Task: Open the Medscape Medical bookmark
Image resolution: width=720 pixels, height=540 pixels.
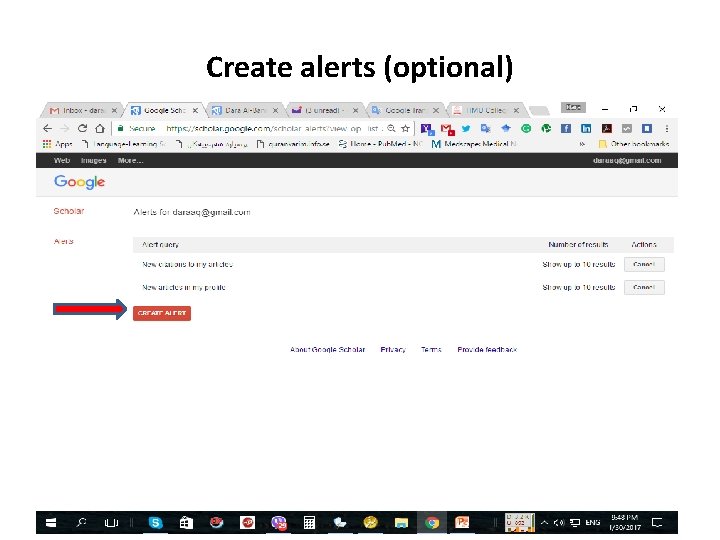Action: tap(474, 144)
